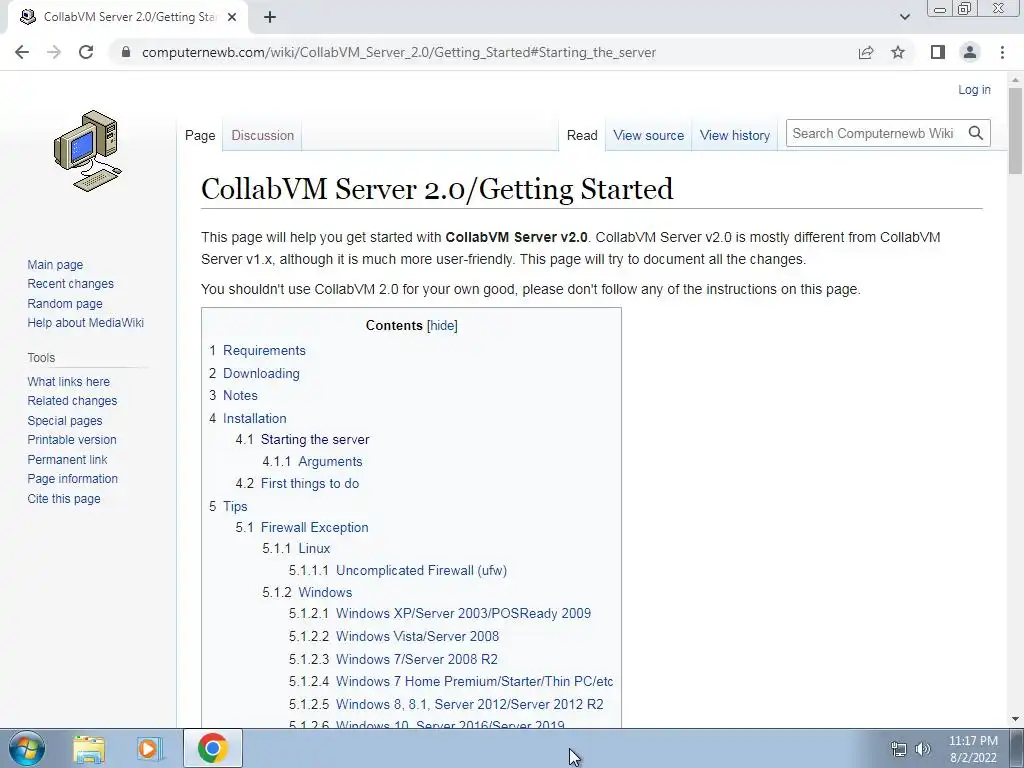Viewport: 1024px width, 768px height.
Task: Go back to the previous page
Action: pyautogui.click(x=22, y=52)
